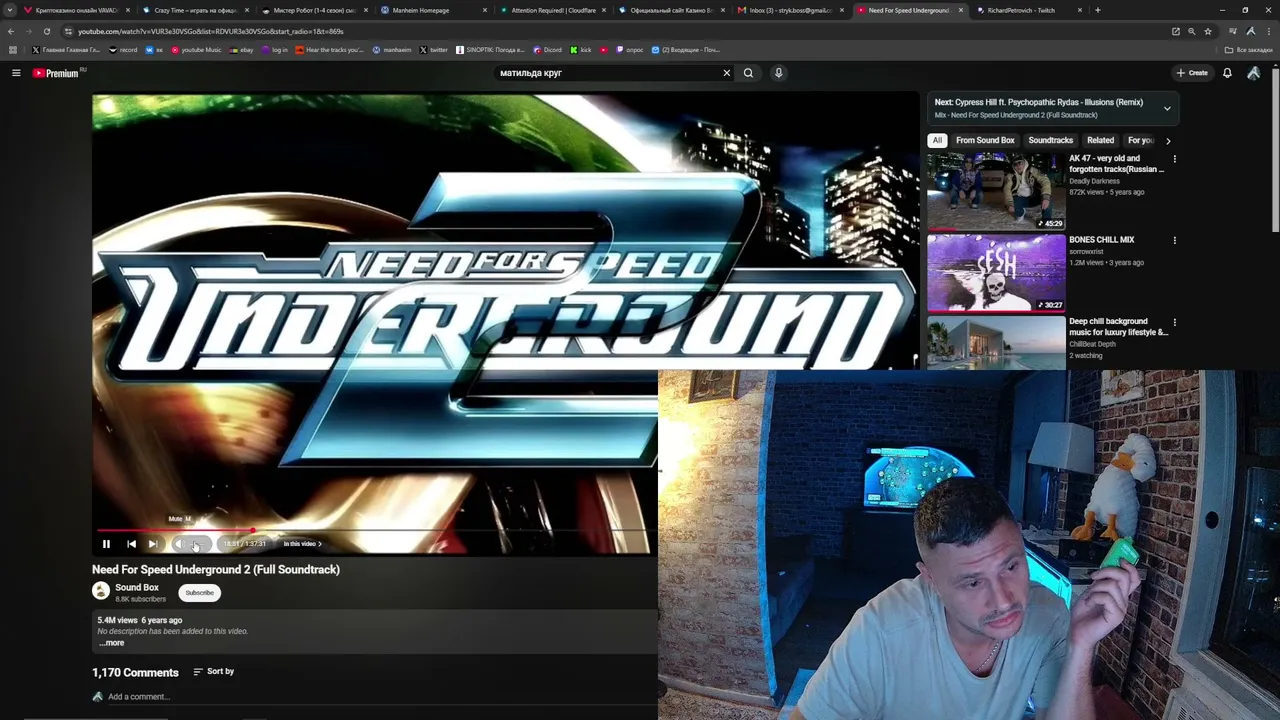Open the 'BONES CHILL MIX' video title
The image size is (1280, 720).
click(x=1101, y=240)
